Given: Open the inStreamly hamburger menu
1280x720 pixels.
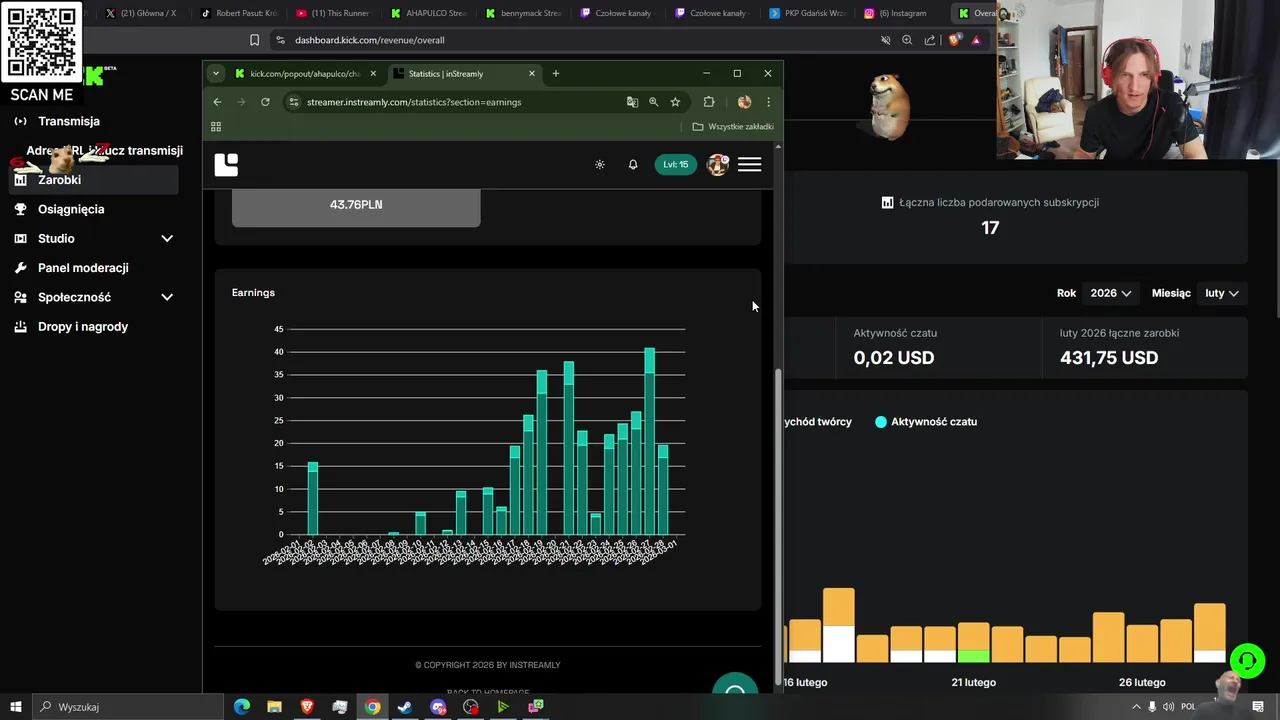Looking at the screenshot, I should tap(749, 165).
